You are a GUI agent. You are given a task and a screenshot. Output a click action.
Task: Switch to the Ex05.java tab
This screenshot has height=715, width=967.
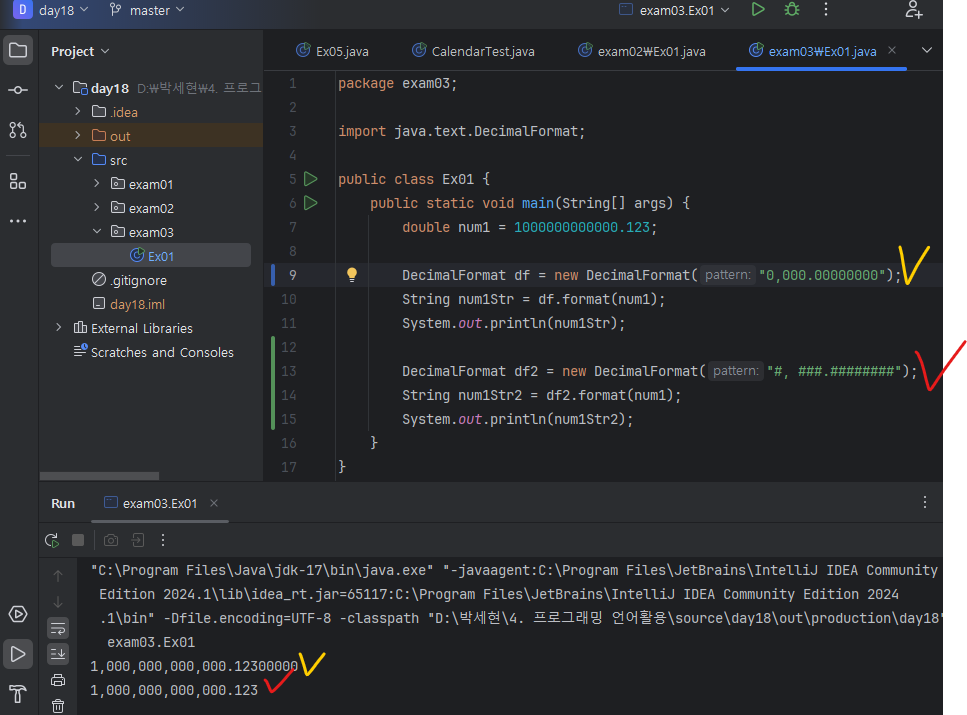click(x=332, y=51)
